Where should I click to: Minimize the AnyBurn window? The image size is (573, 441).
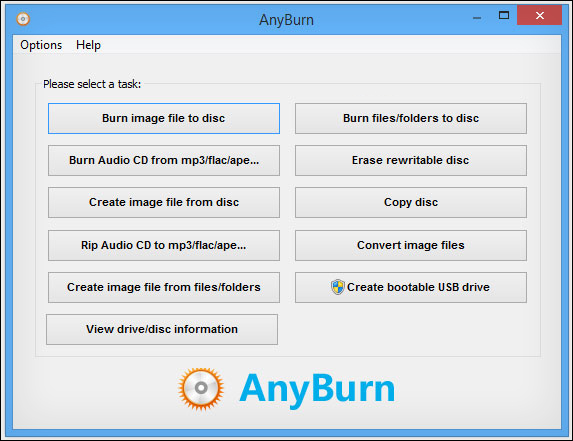point(477,17)
